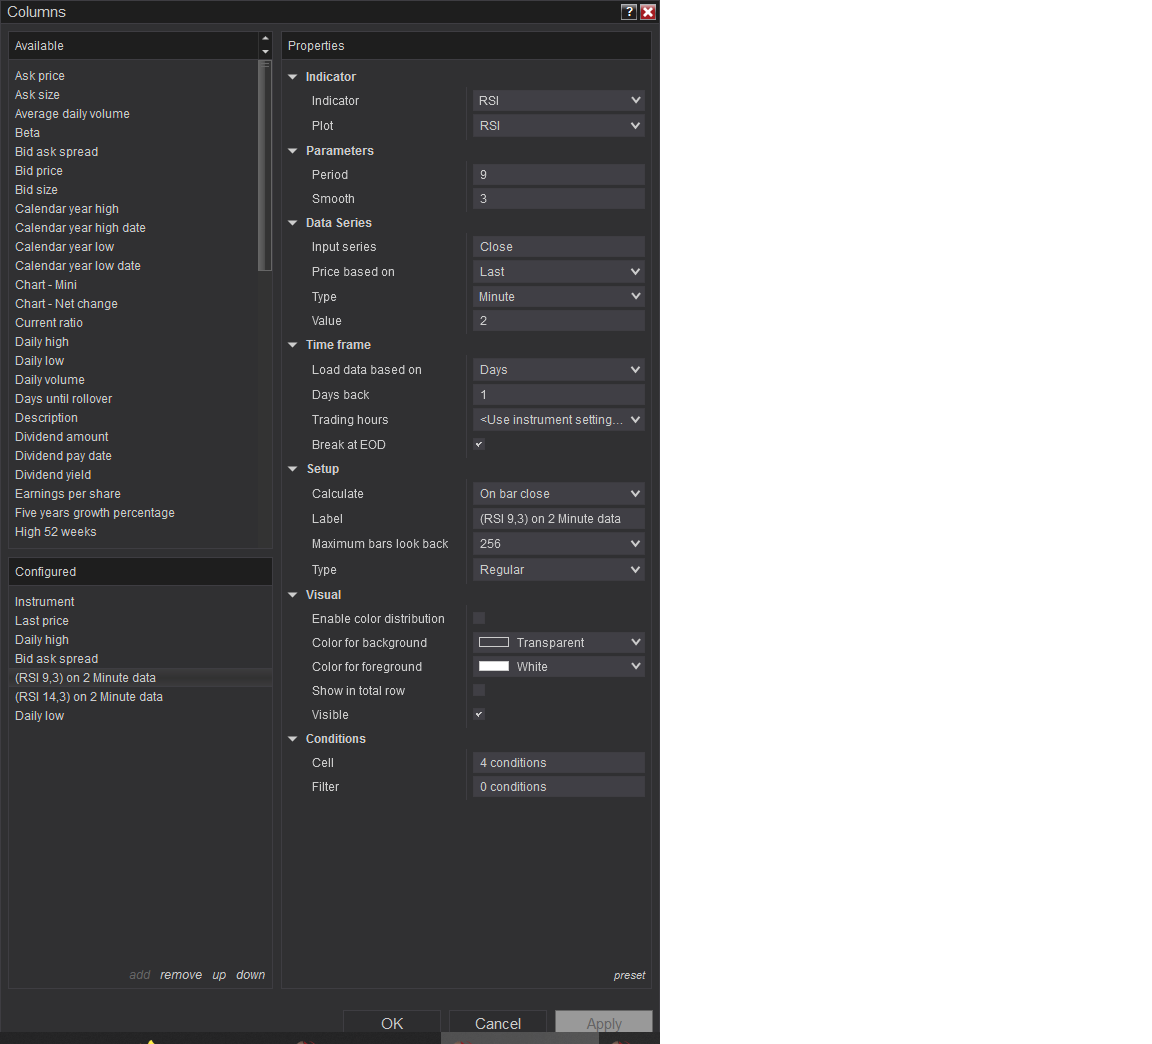Disable the Break at EOD checkbox
Image resolution: width=1152 pixels, height=1044 pixels.
pos(478,444)
